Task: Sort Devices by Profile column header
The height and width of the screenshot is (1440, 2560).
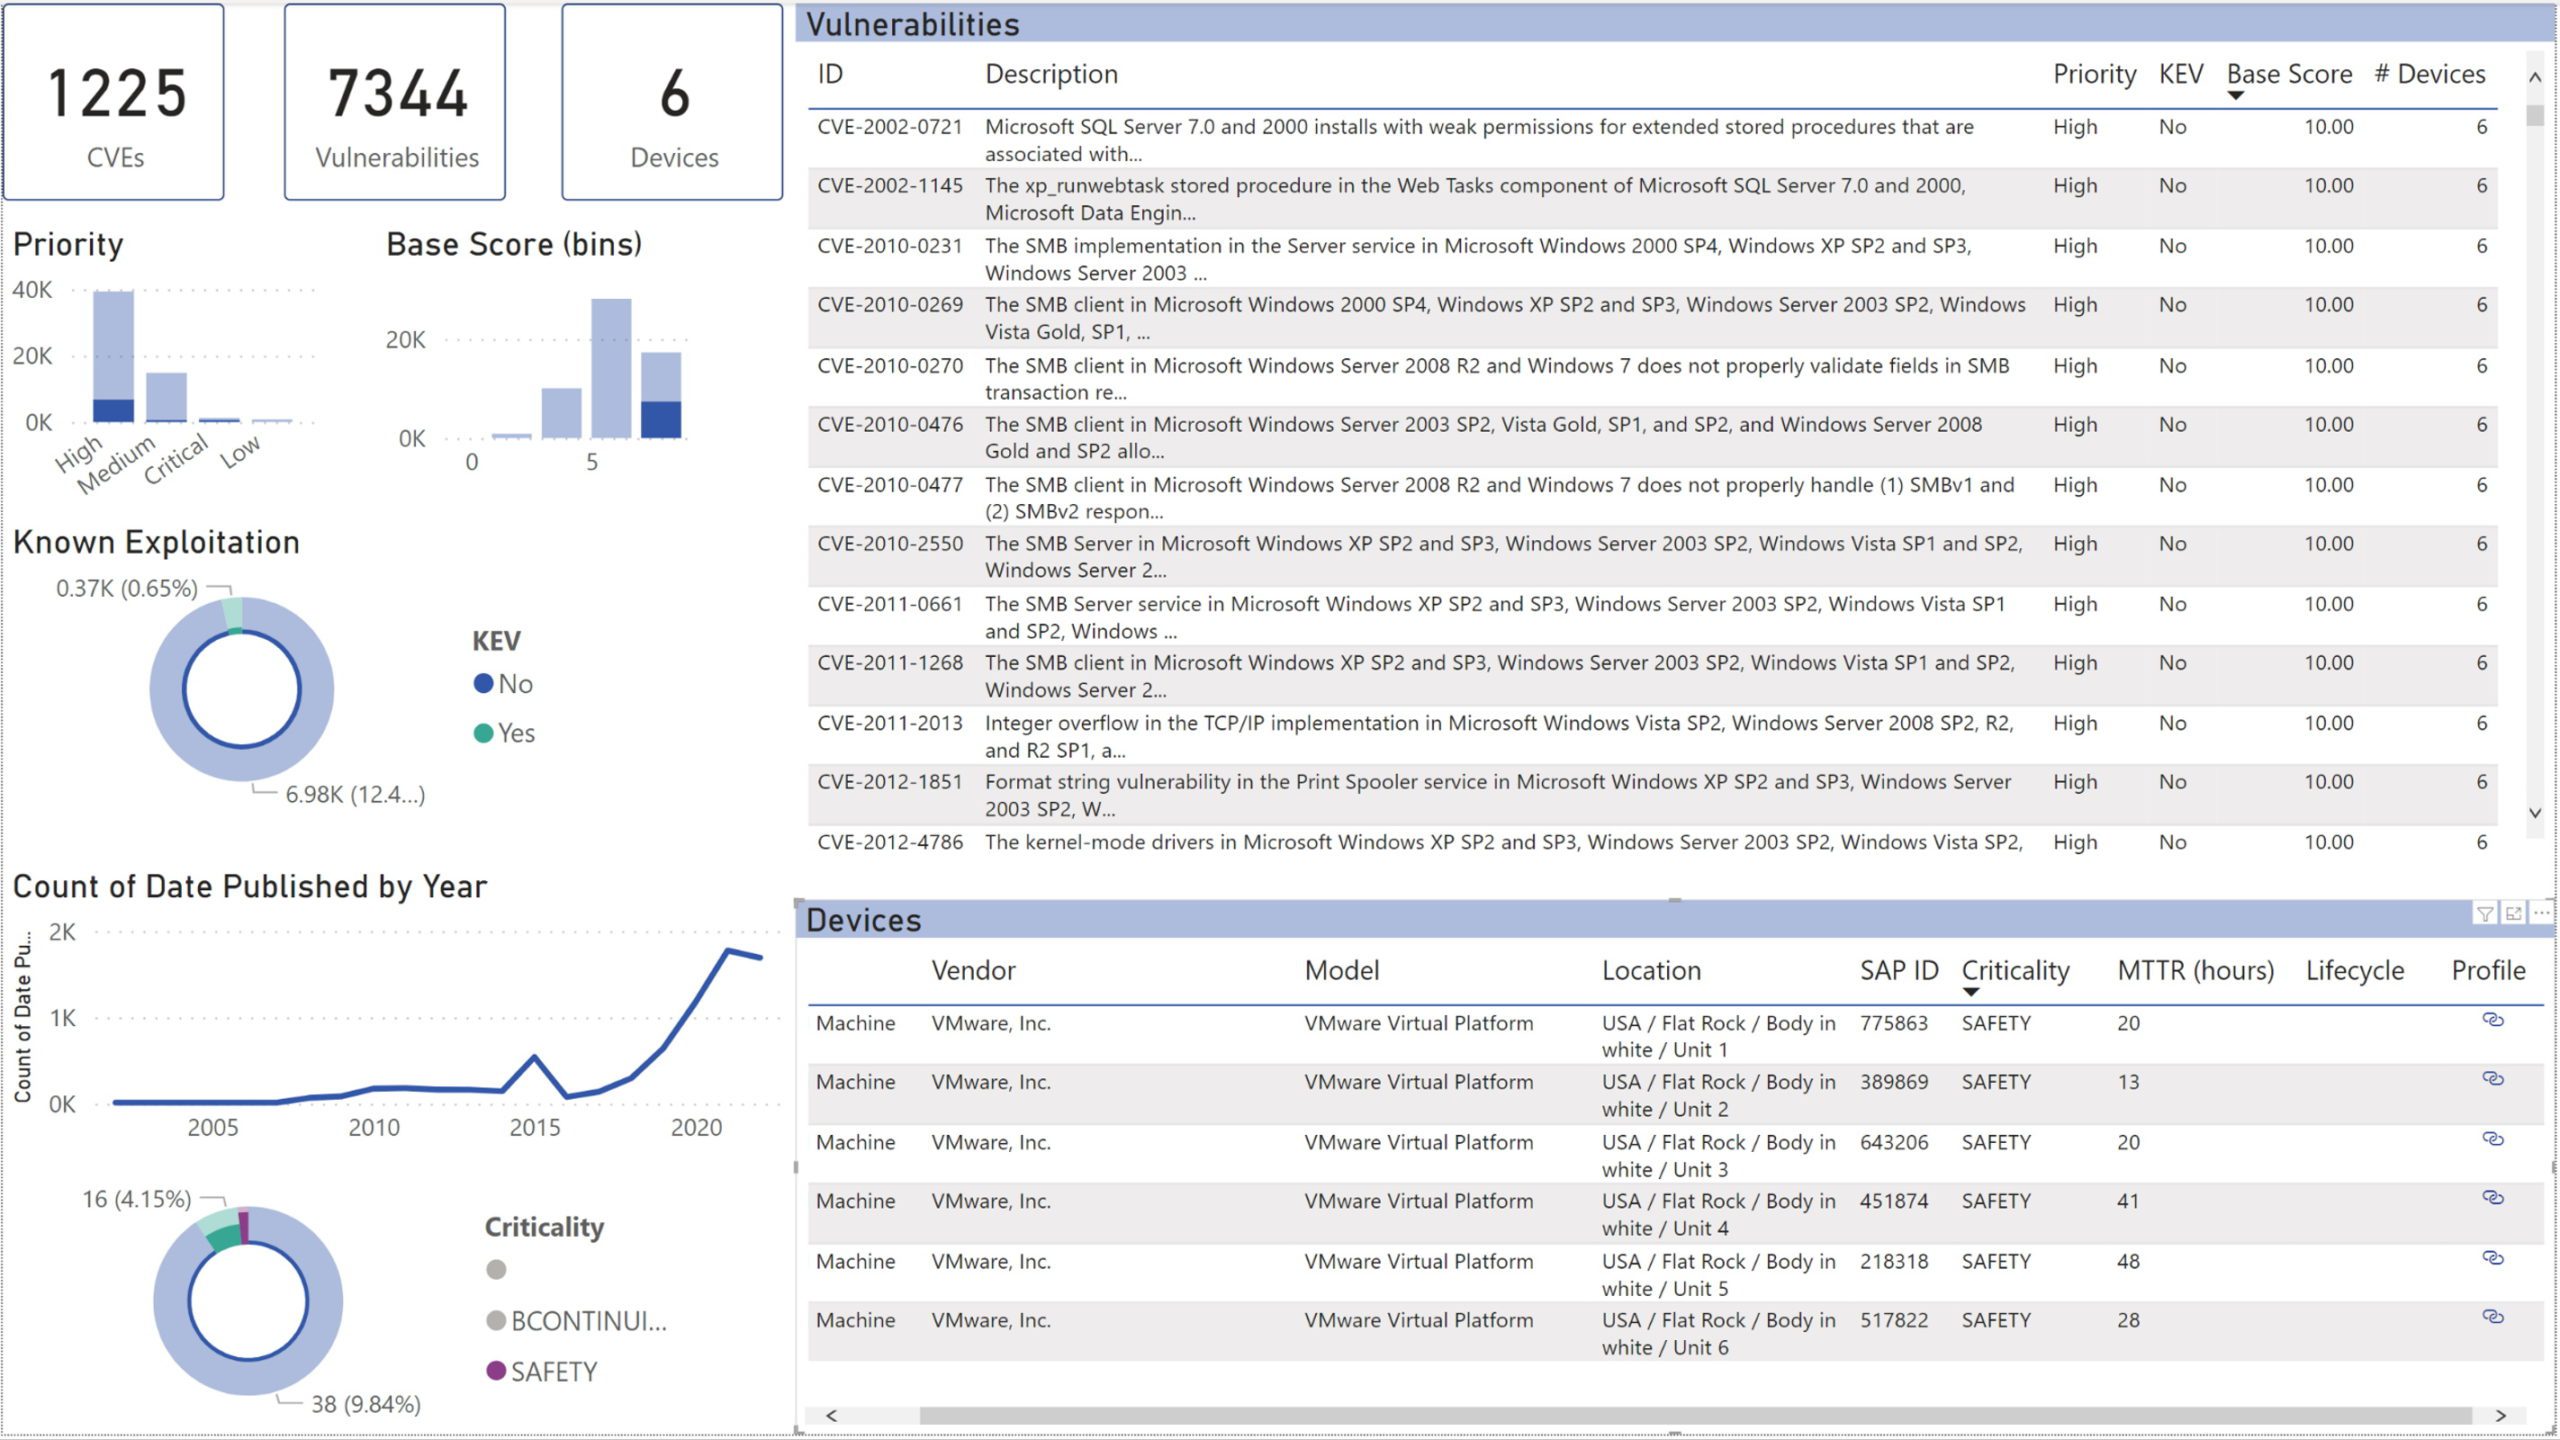Action: 2488,971
